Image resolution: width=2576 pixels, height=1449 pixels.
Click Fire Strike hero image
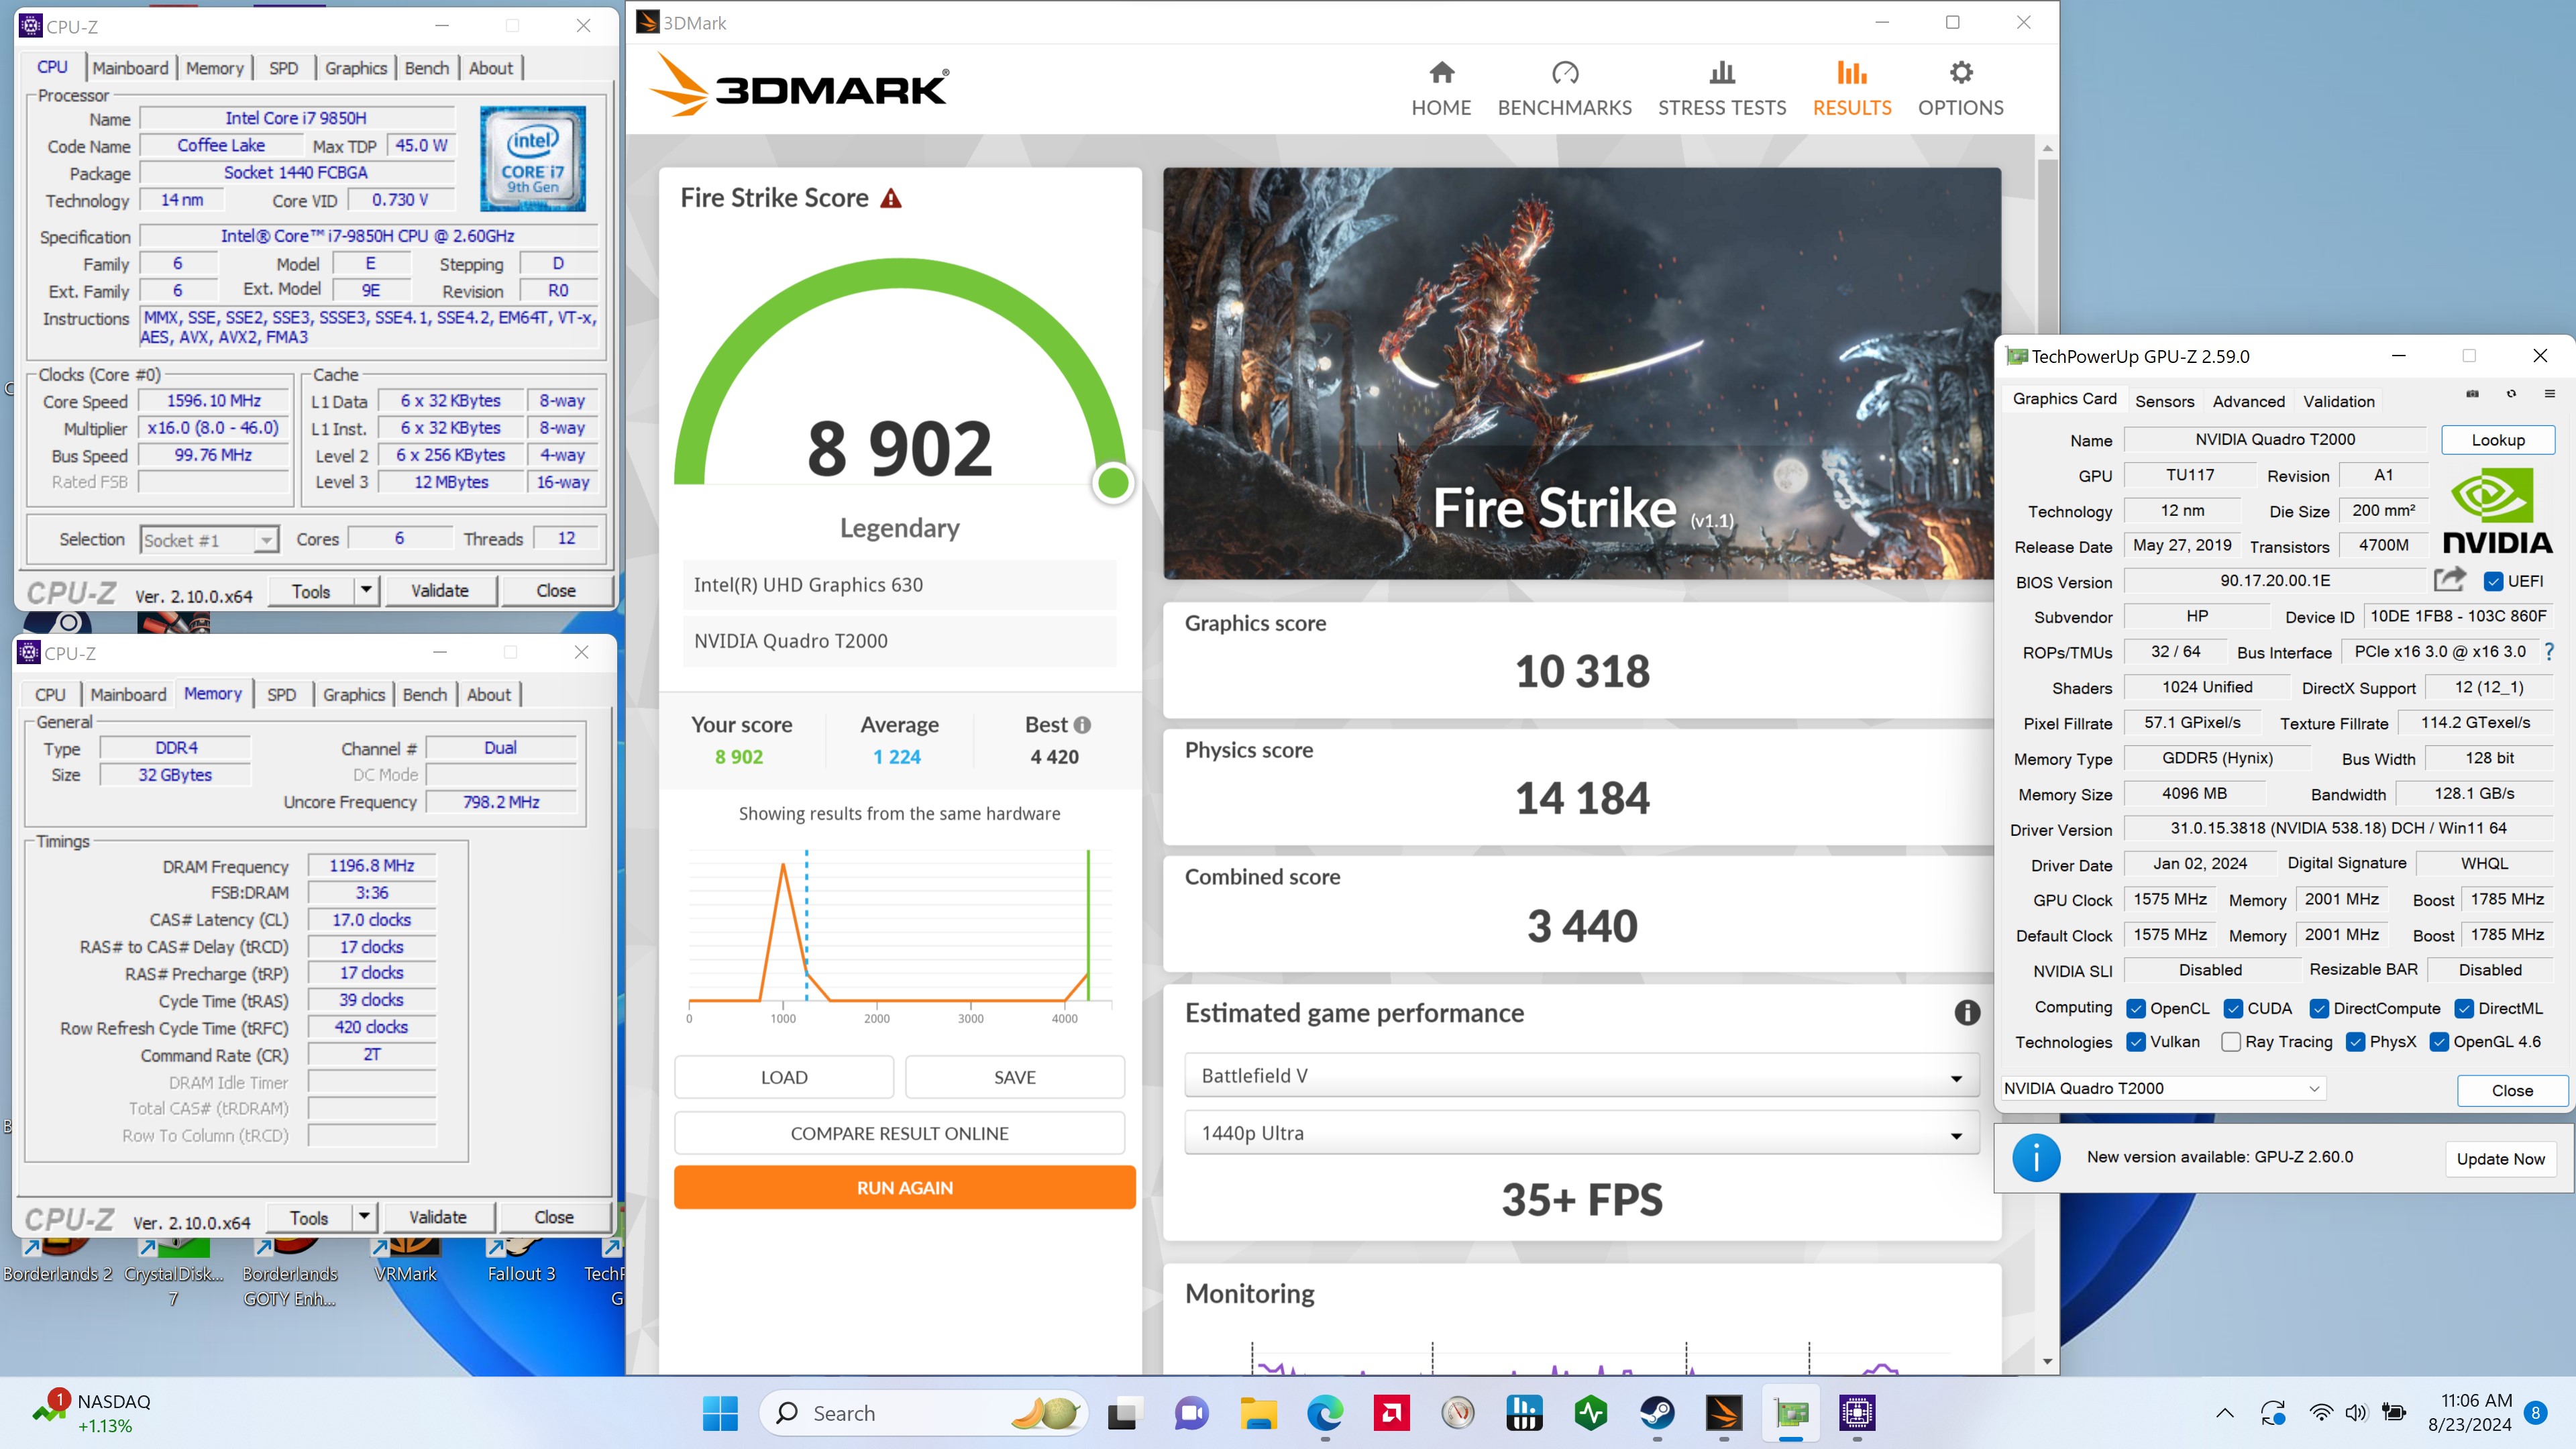1581,373
